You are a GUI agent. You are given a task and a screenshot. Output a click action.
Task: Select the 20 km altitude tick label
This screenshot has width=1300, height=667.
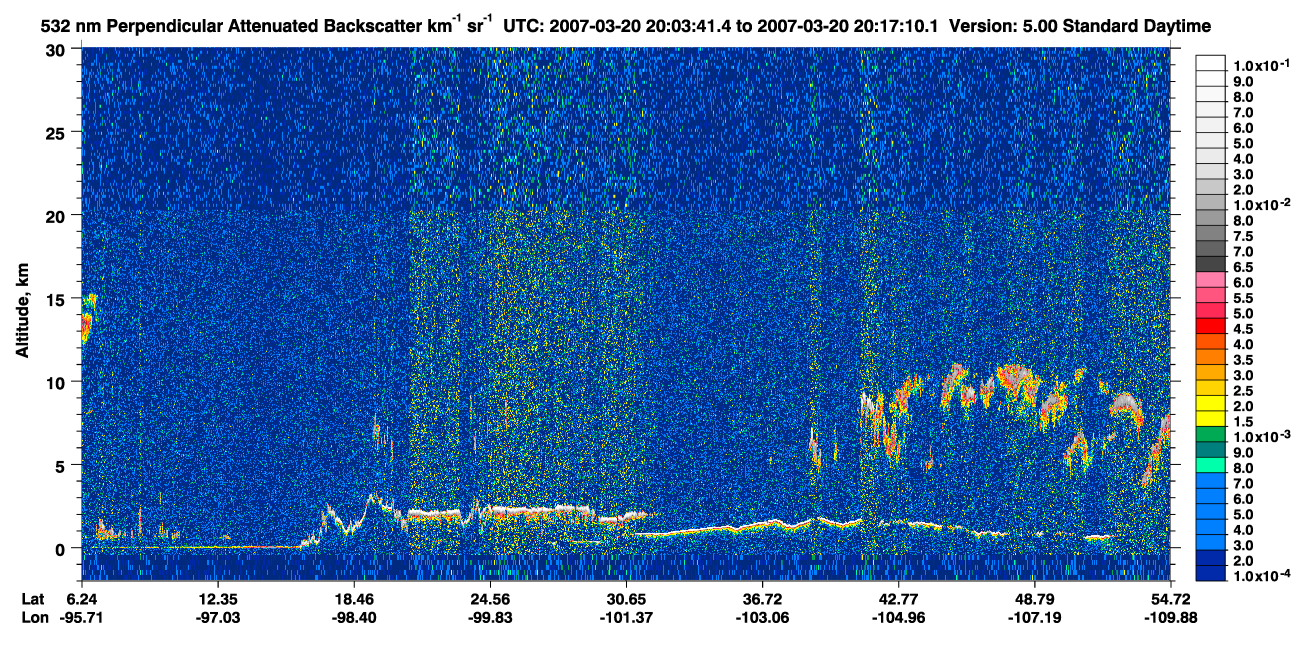55,216
